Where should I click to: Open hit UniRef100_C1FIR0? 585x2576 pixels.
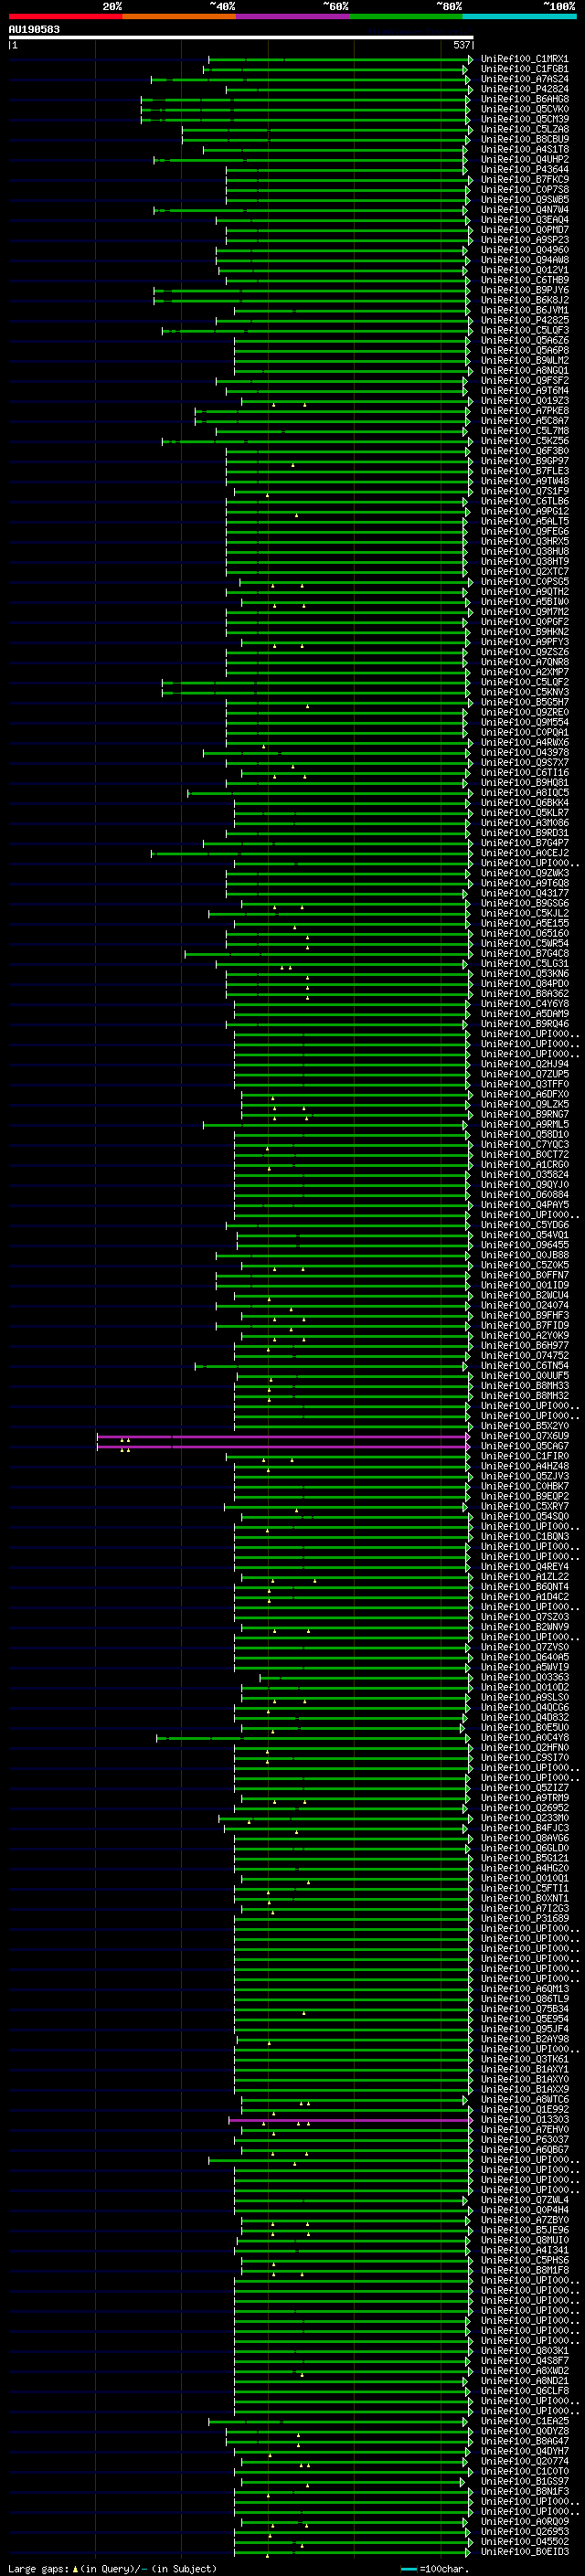524,1456
